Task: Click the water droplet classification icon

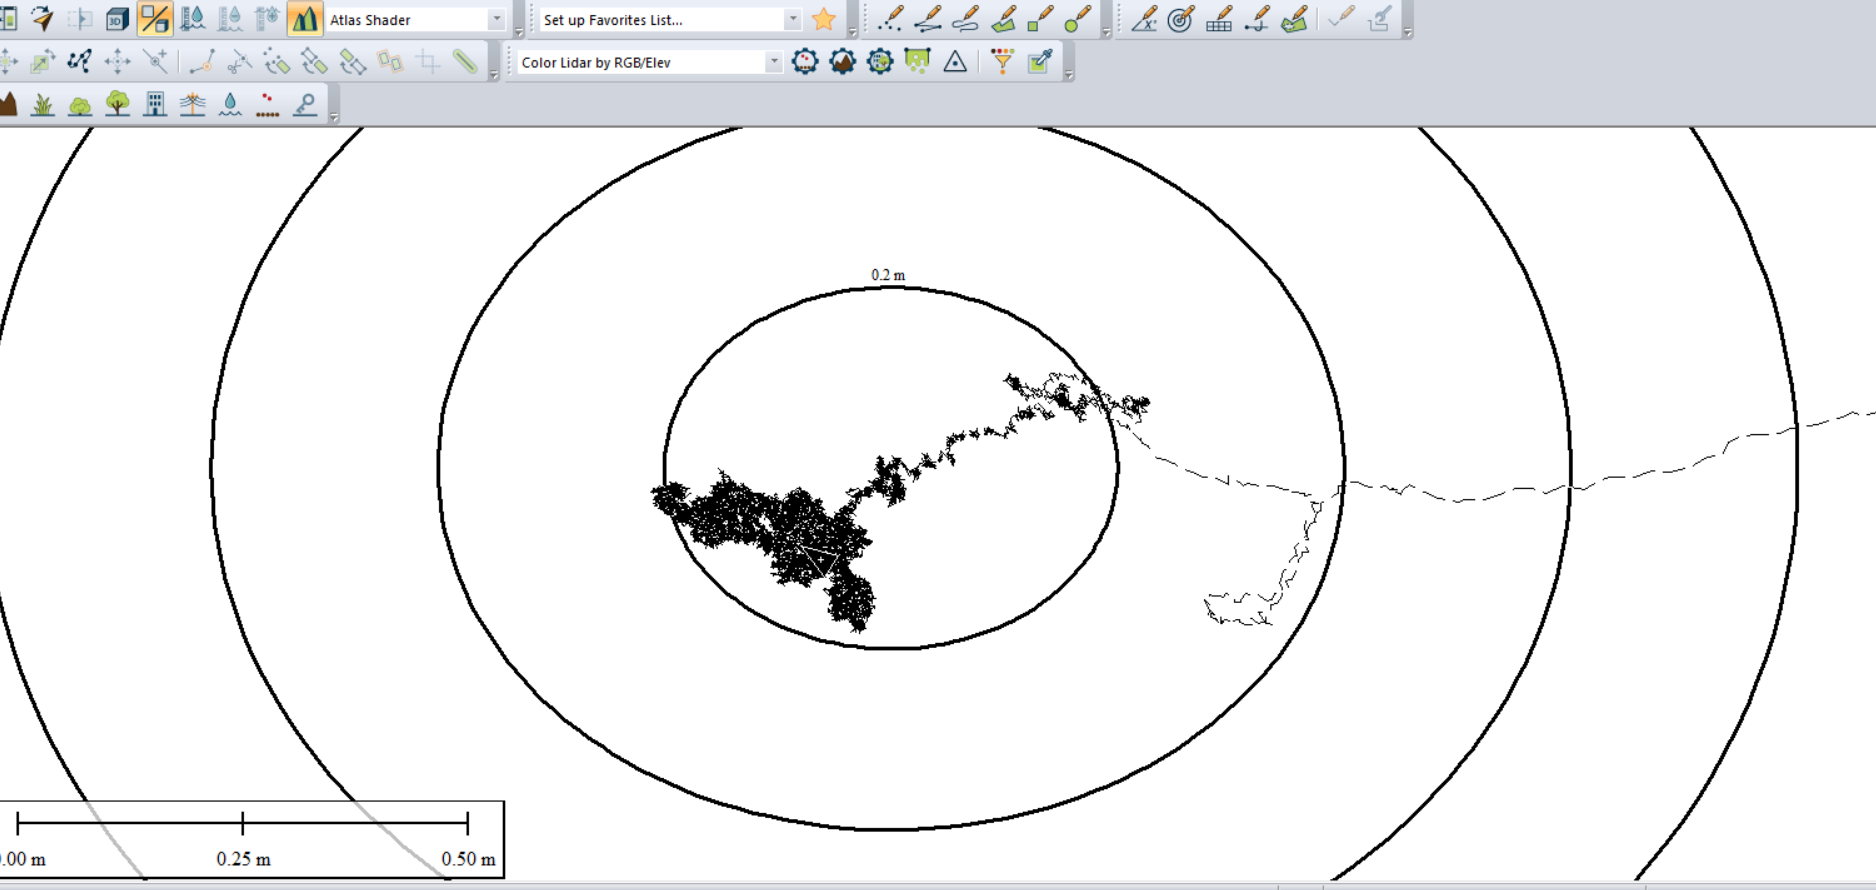Action: pyautogui.click(x=230, y=104)
